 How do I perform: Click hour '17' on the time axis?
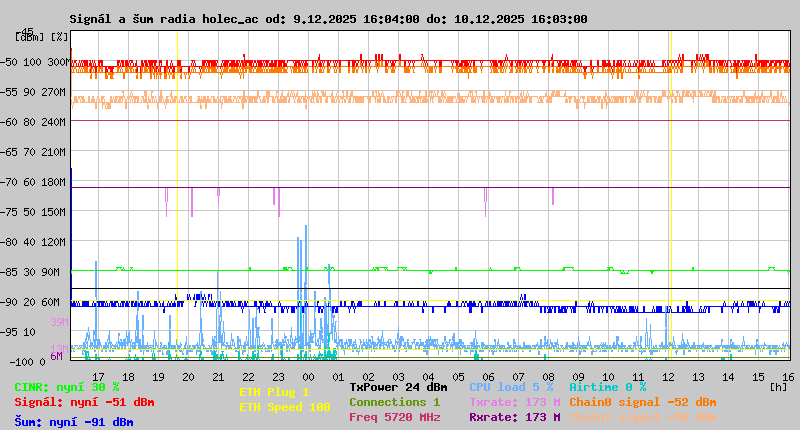click(x=98, y=377)
